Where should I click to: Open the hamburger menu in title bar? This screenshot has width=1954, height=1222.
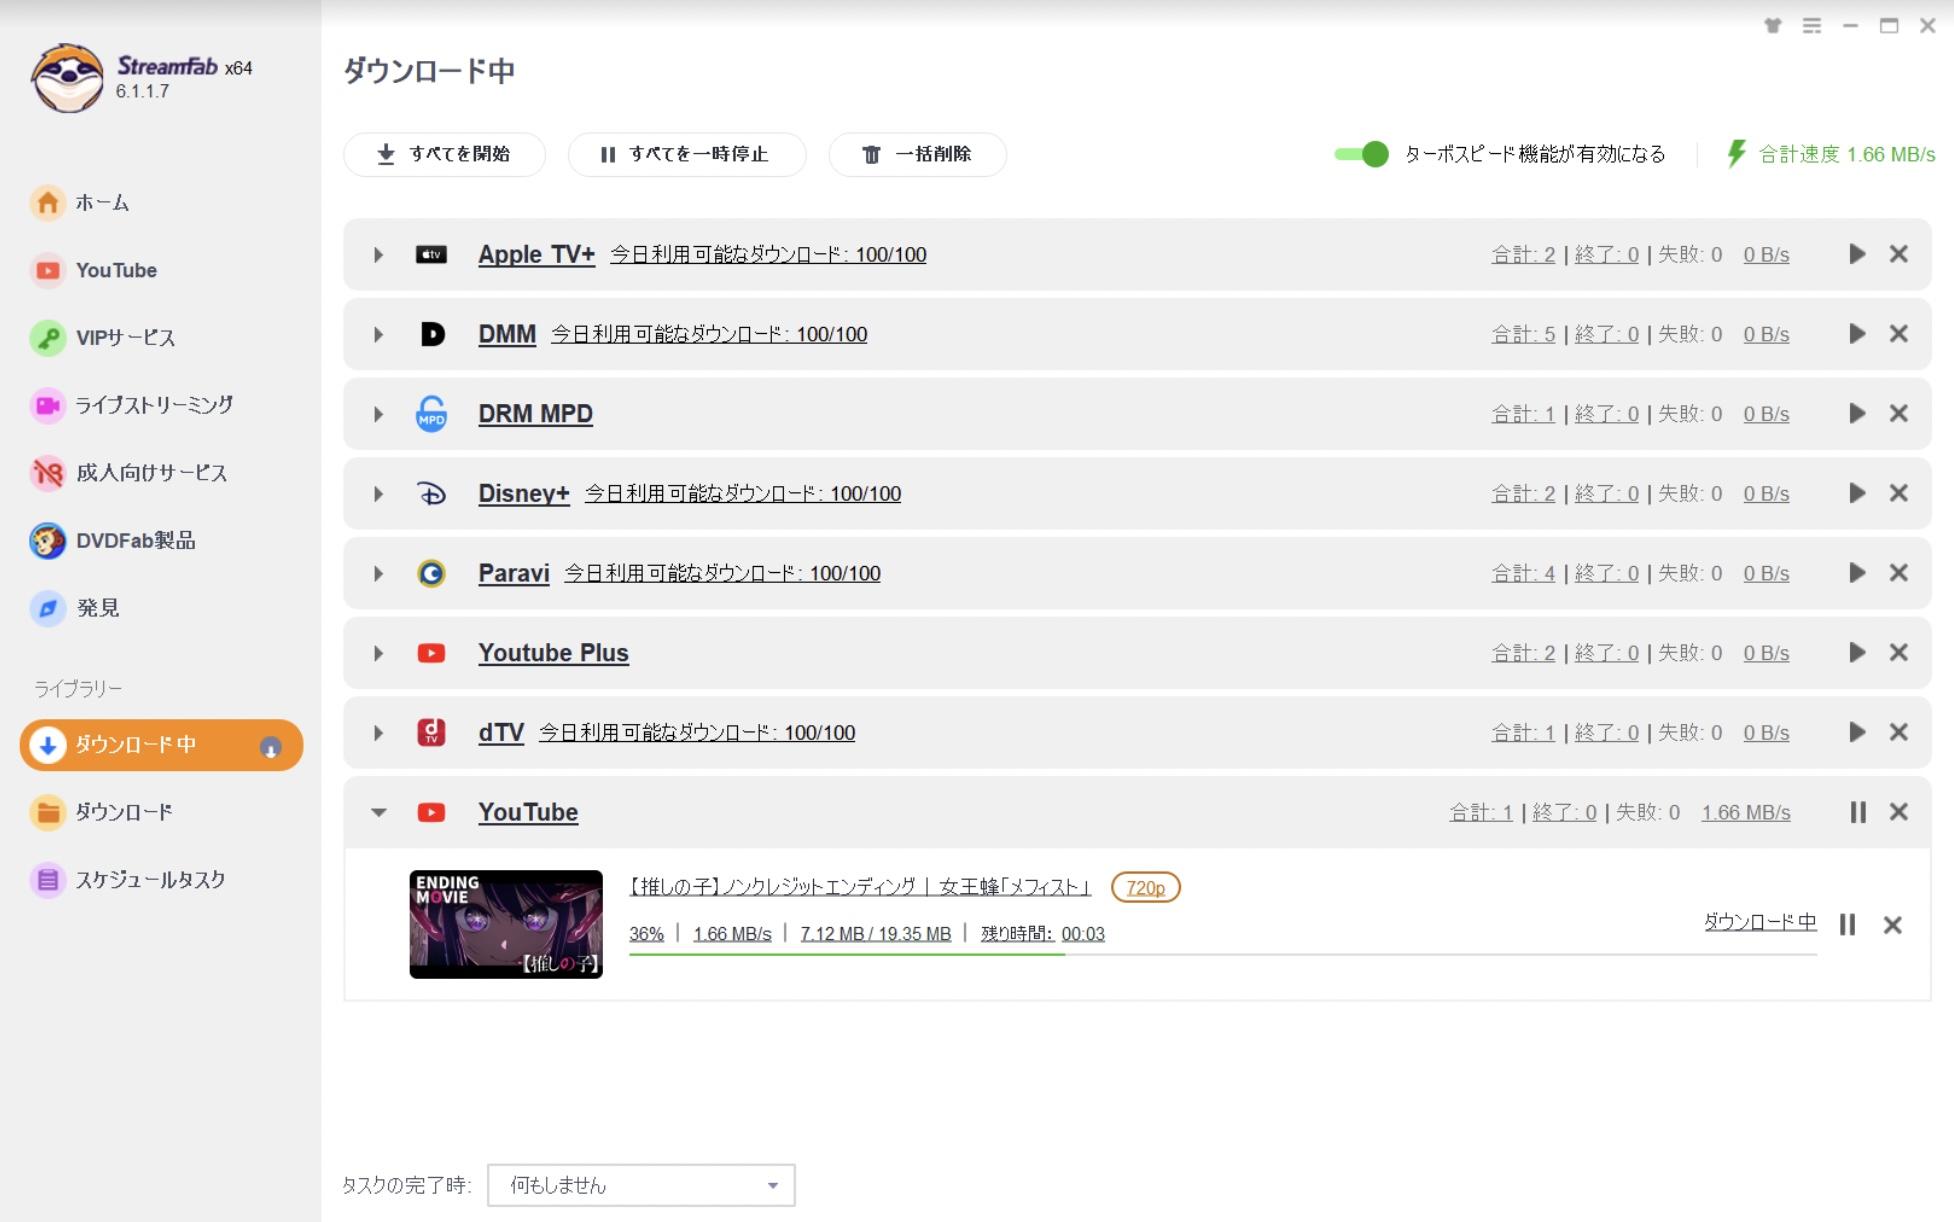coord(1811,26)
